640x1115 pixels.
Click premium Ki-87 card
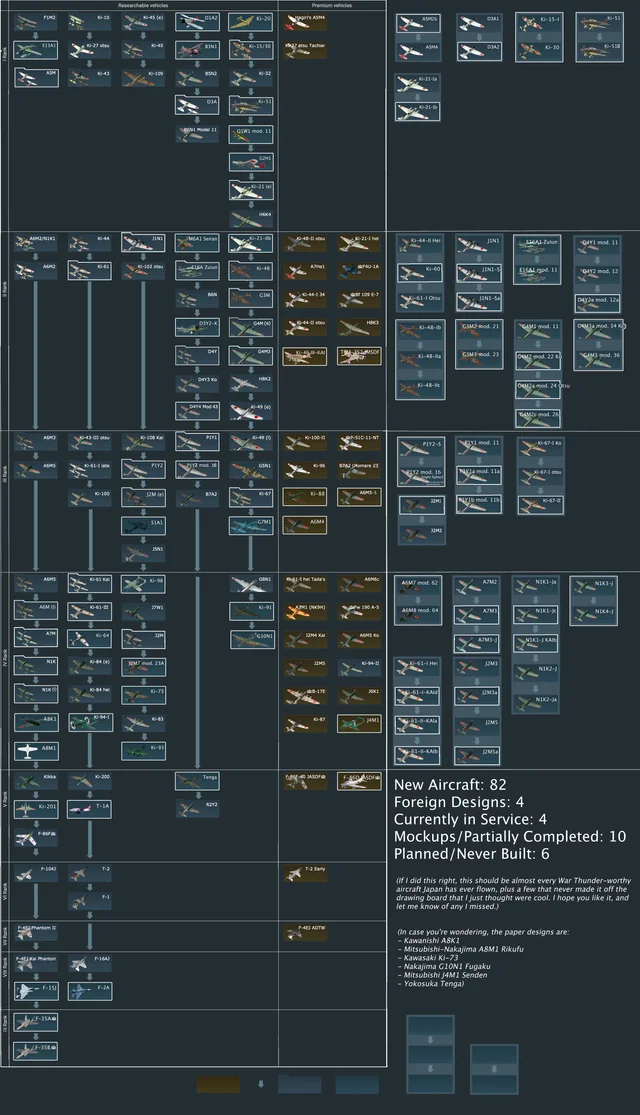point(305,724)
